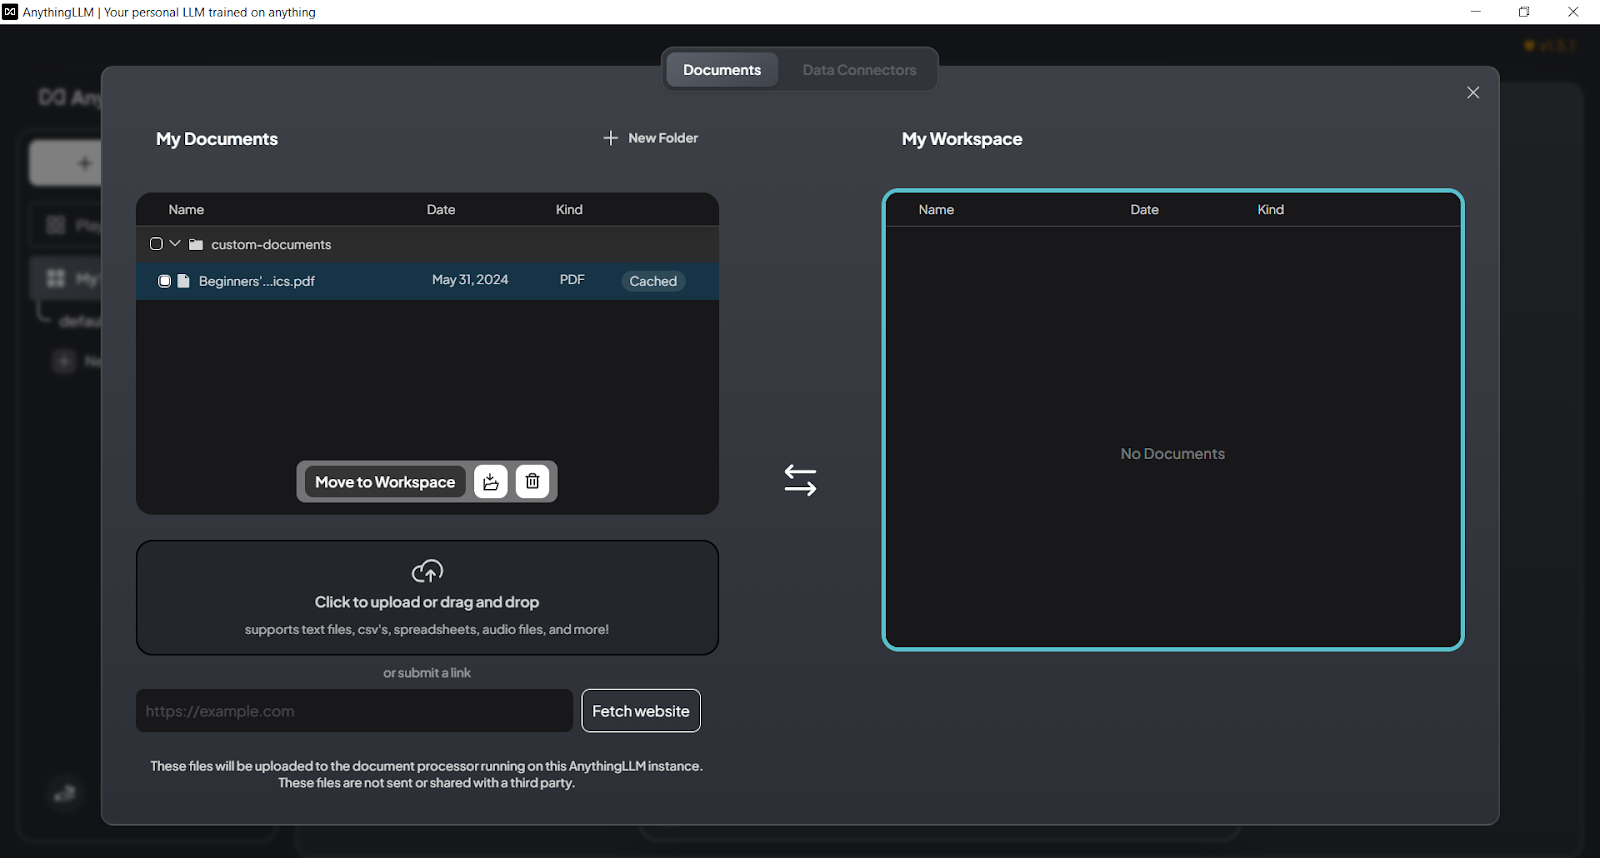Focus the https://example.com link input field

point(354,711)
